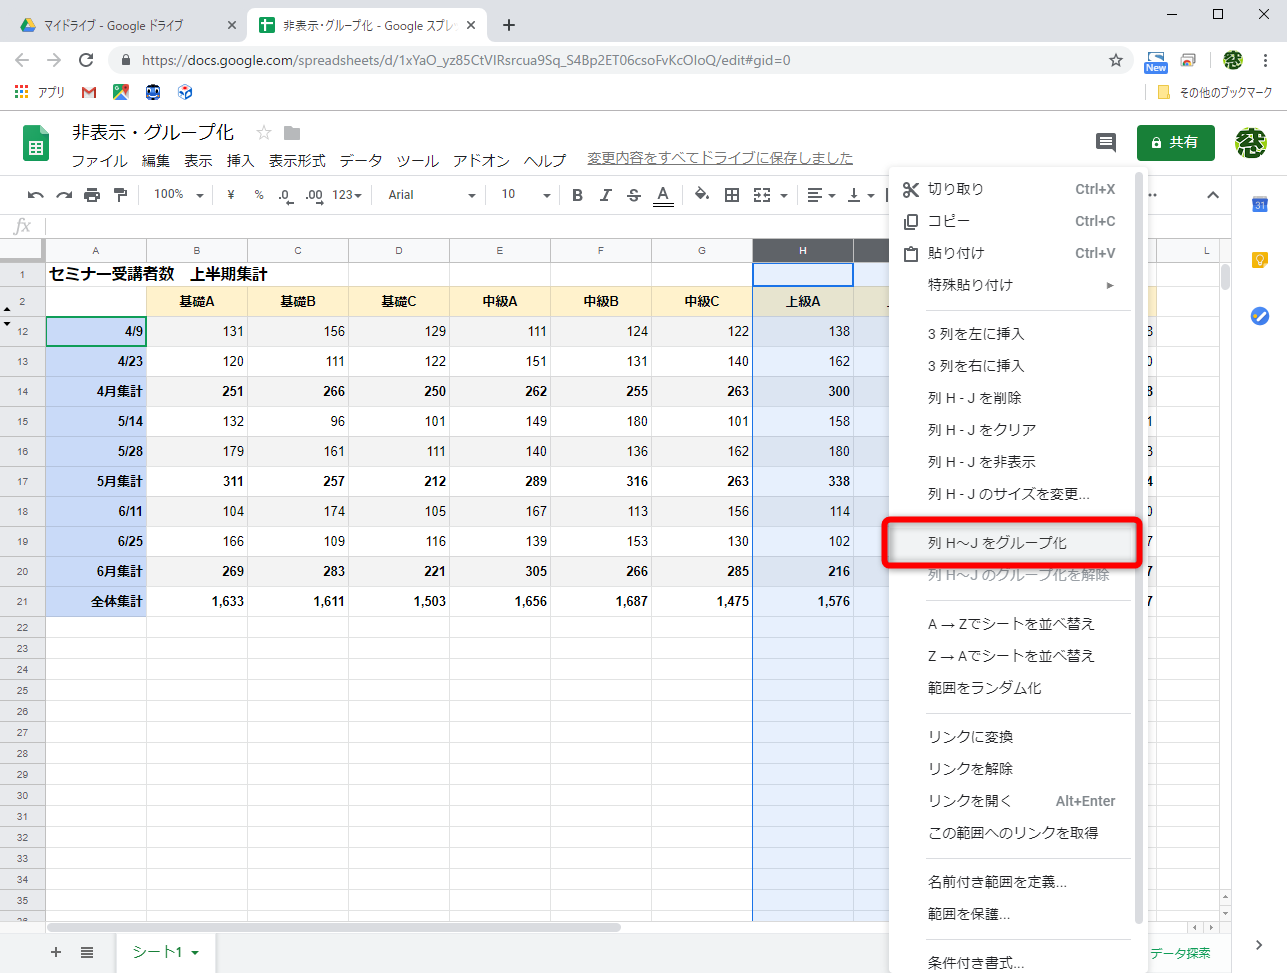1287x973 pixels.
Task: Open Google Calendar from the side panel
Action: tap(1259, 205)
